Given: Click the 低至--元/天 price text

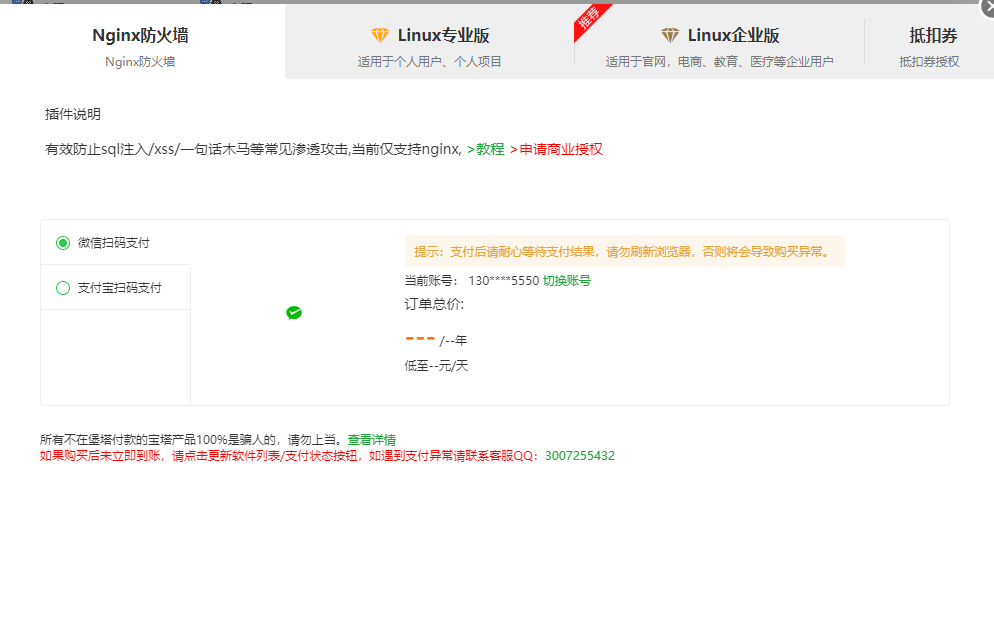Looking at the screenshot, I should point(436,365).
